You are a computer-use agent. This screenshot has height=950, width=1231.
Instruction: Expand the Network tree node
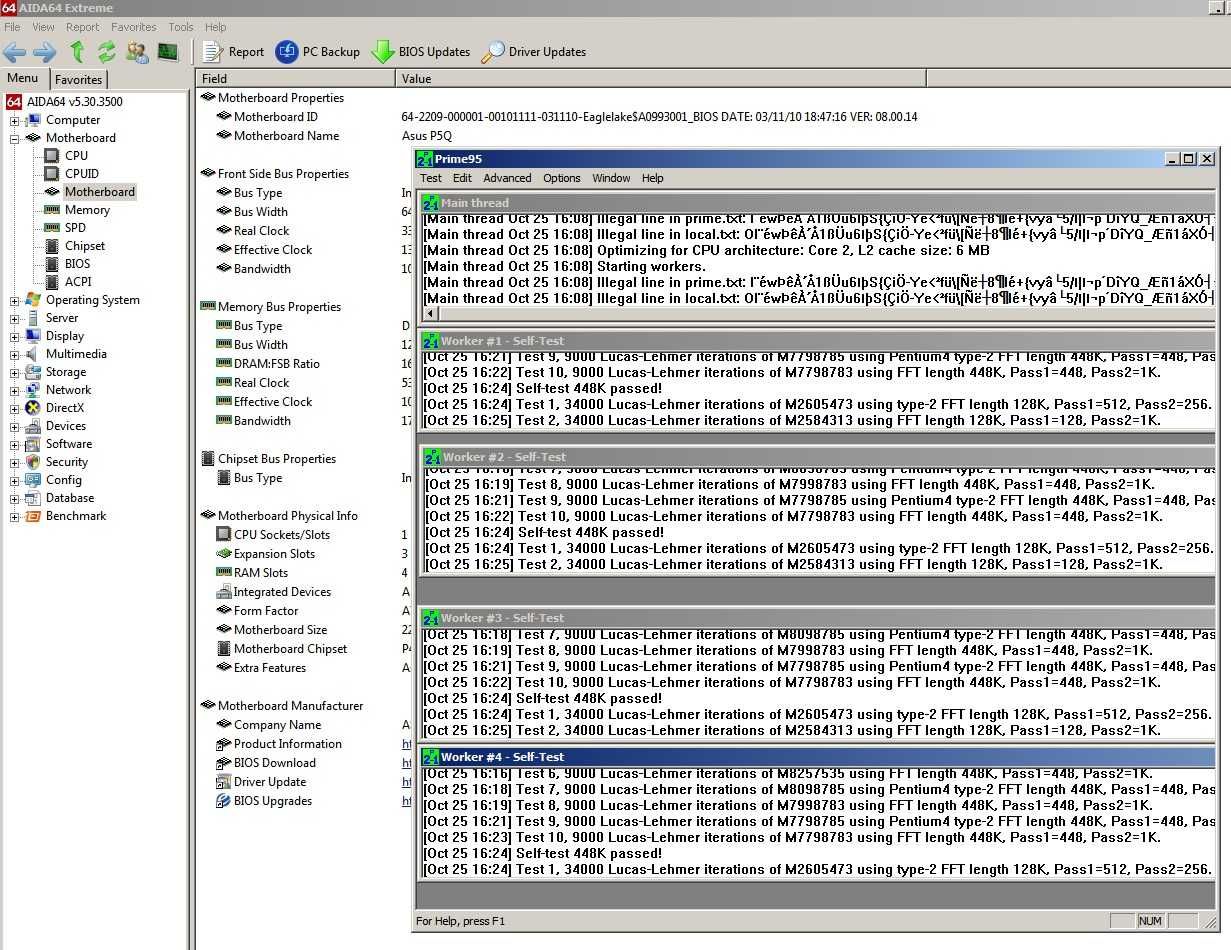coord(15,390)
